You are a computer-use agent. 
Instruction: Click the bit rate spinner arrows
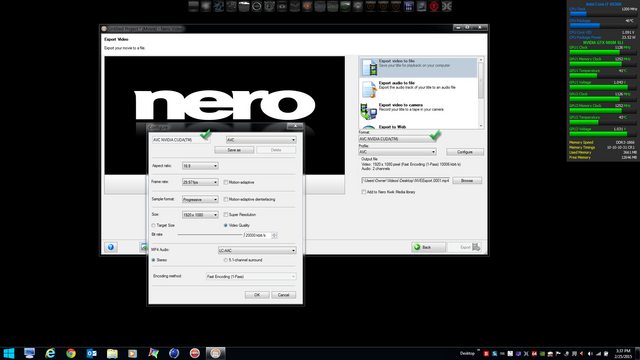click(x=274, y=236)
